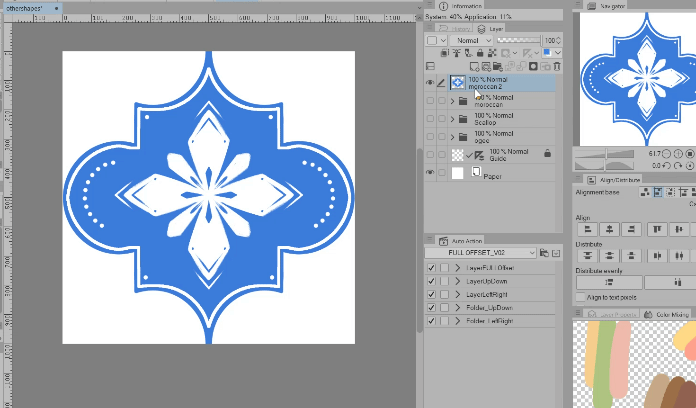This screenshot has height=408, width=696.
Task: Click the delete layer trash icon
Action: pyautogui.click(x=556, y=67)
